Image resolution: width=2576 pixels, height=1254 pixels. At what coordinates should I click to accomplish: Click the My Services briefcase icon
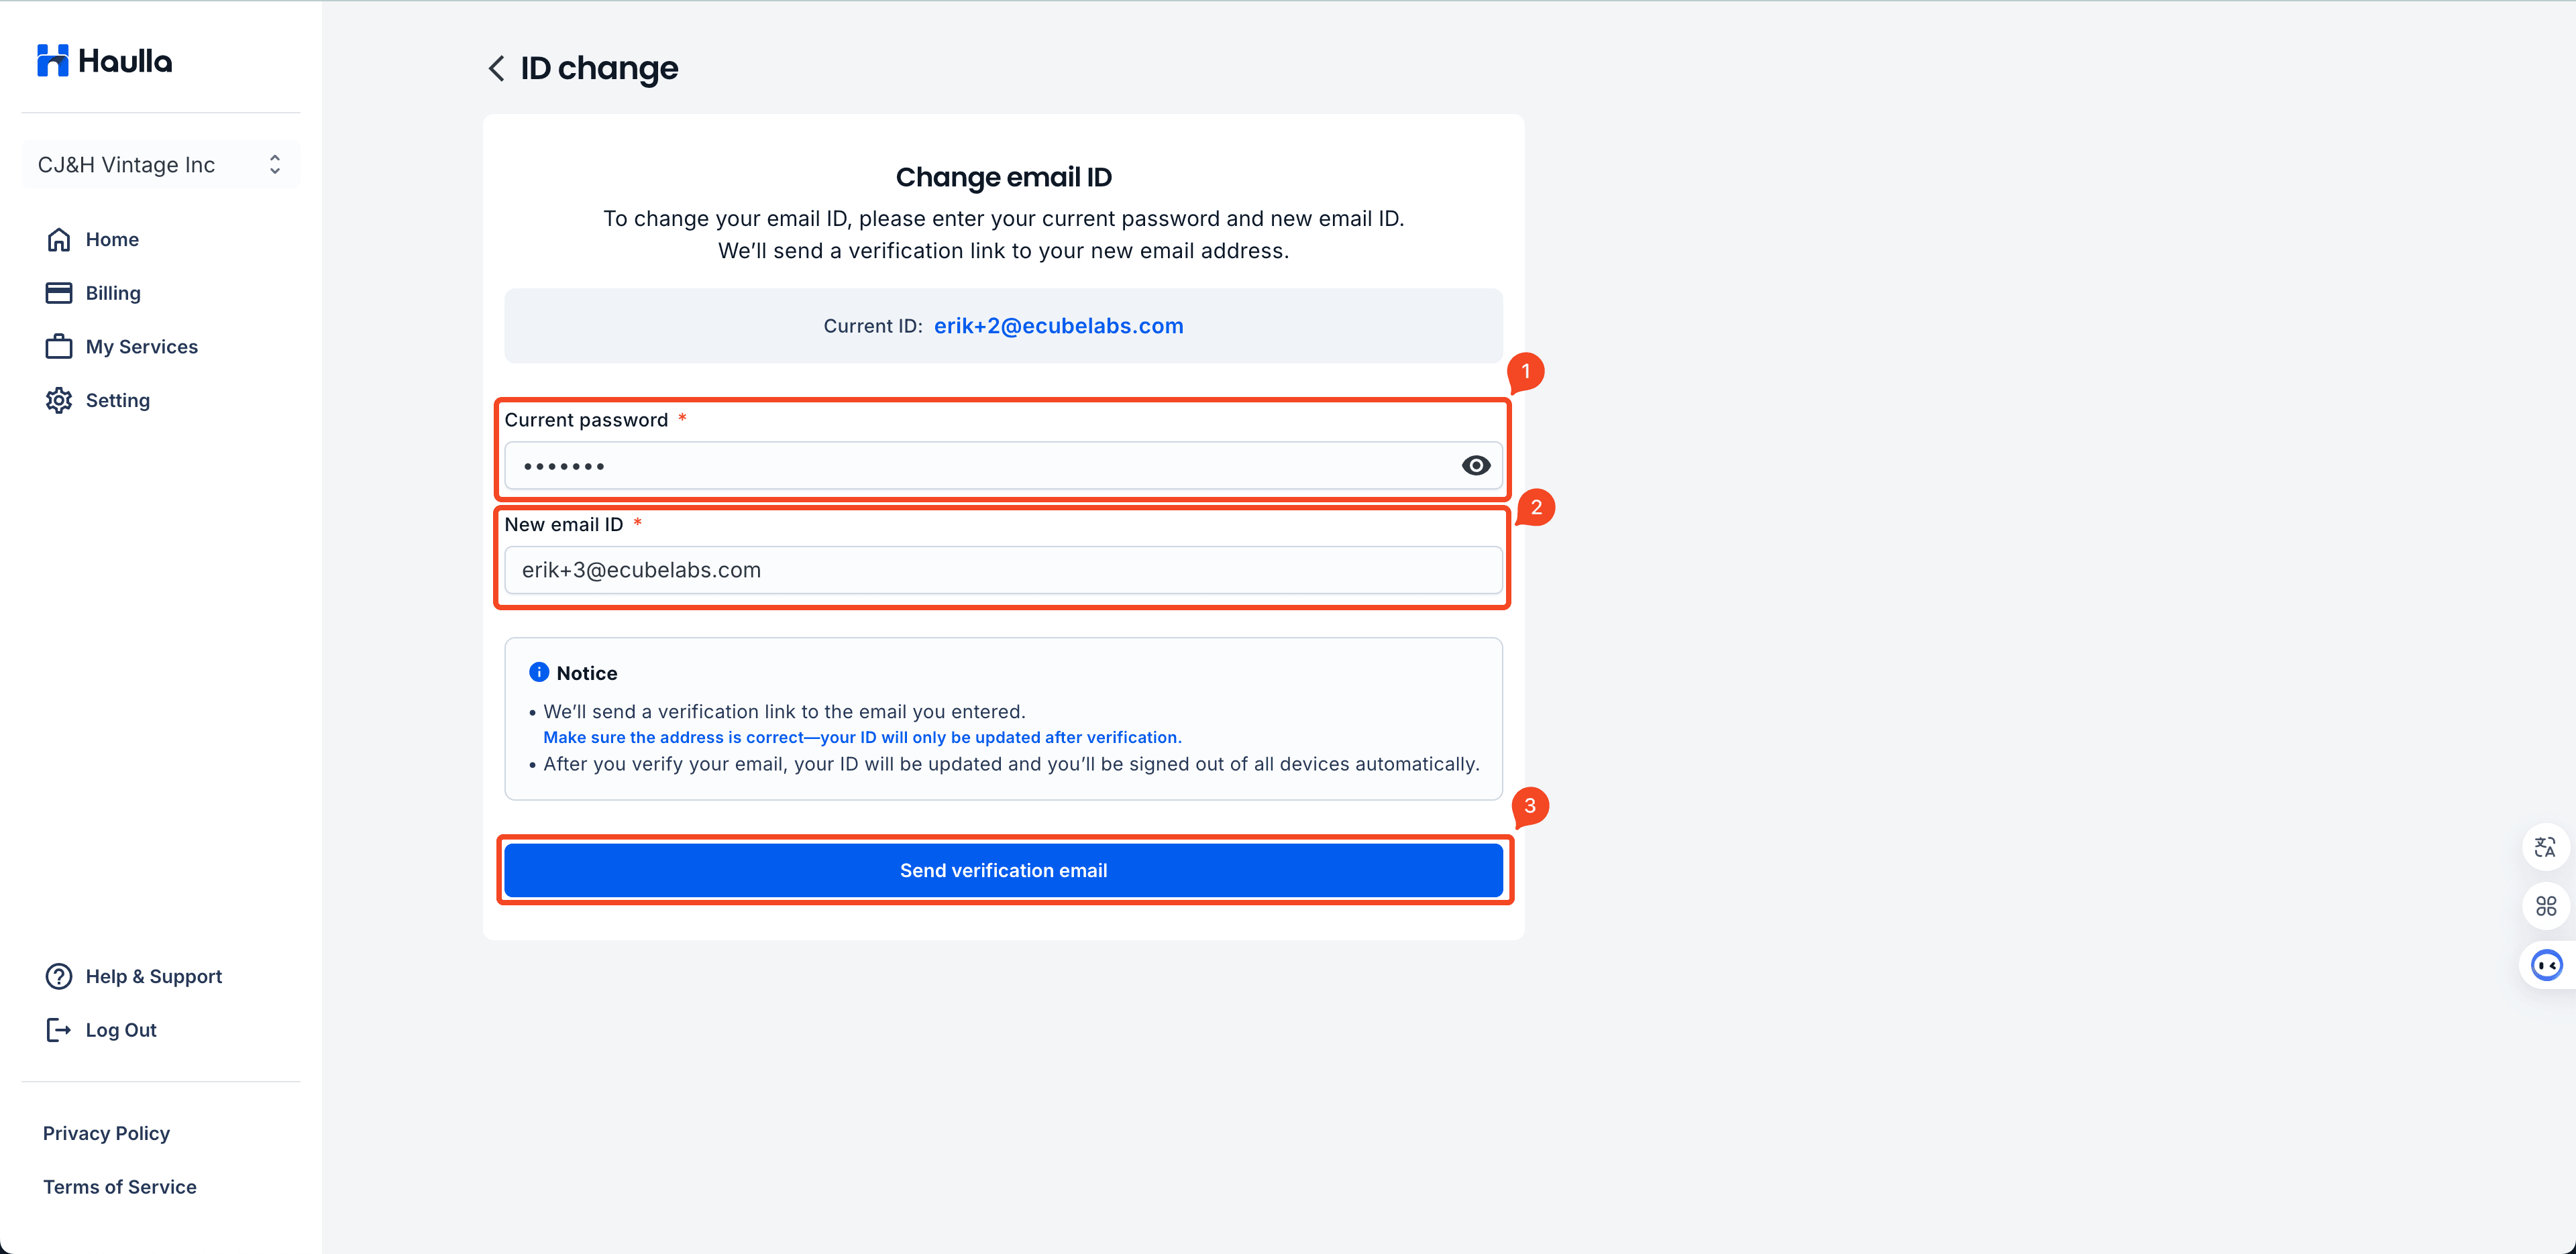pyautogui.click(x=59, y=347)
